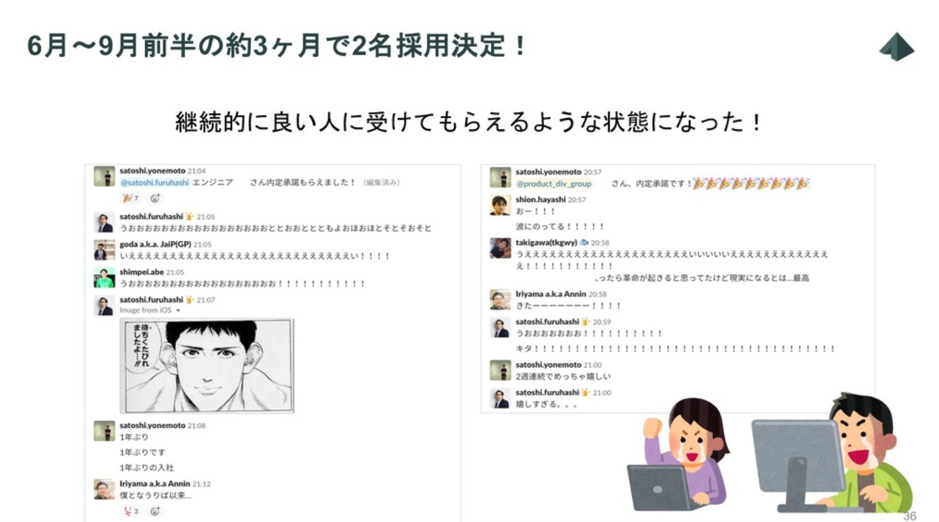Open the @satoshi.furuhashi mention

click(x=155, y=183)
